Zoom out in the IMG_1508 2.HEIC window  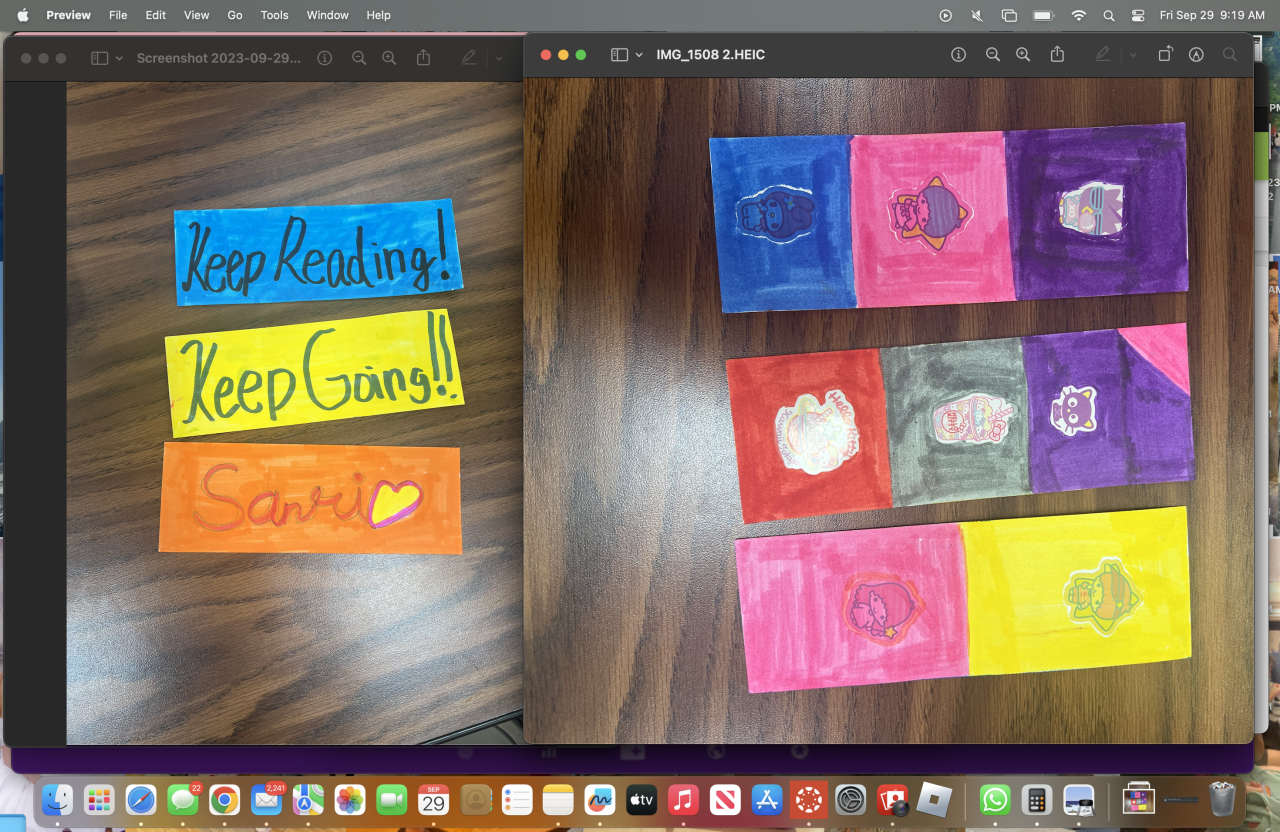992,55
